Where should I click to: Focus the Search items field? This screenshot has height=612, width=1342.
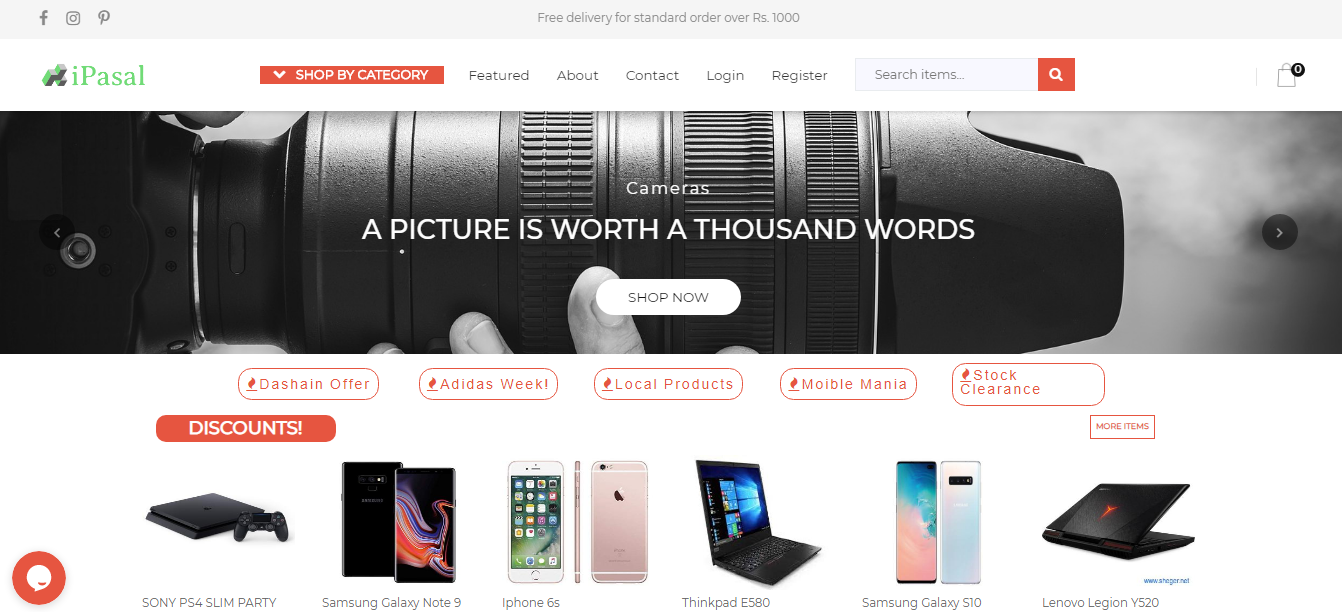[x=946, y=75]
